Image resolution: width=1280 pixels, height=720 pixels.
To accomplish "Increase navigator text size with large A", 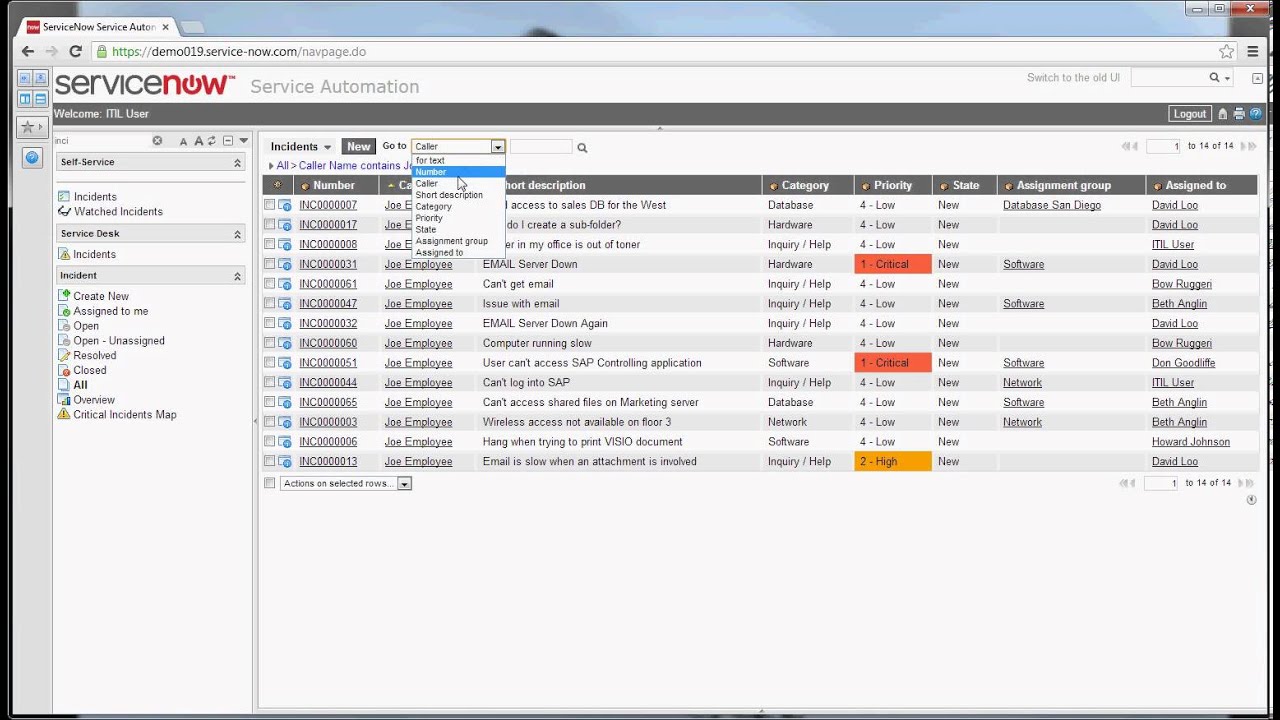I will coord(198,141).
